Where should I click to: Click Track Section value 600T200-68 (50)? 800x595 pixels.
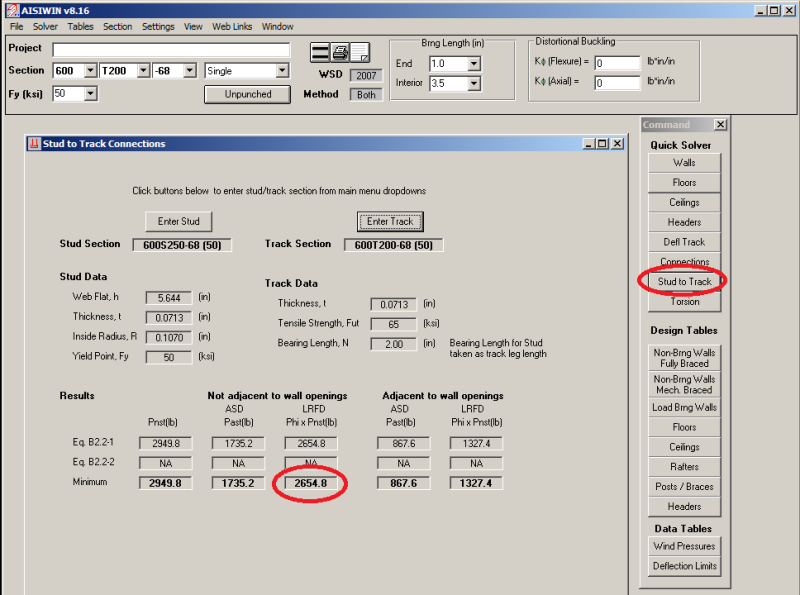coord(393,245)
